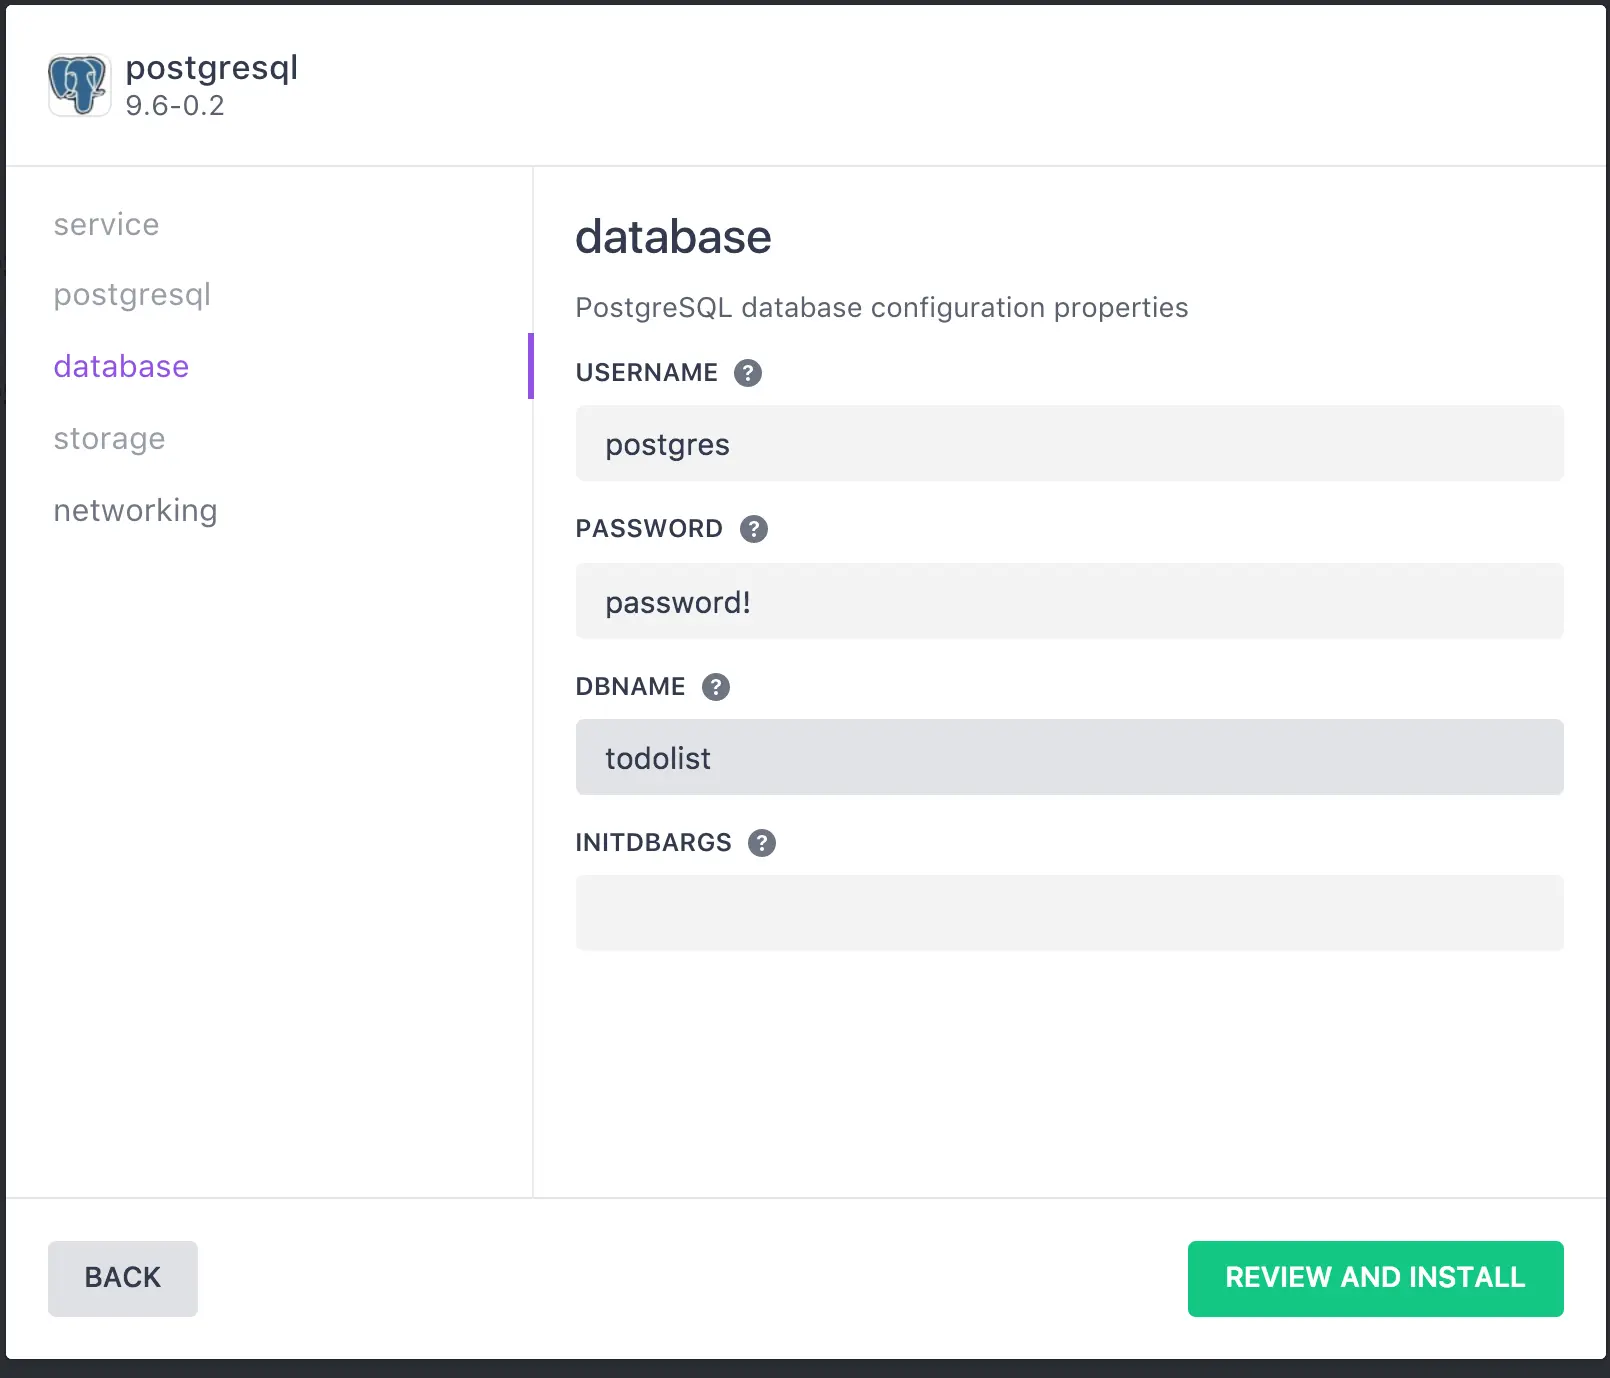Click REVIEW AND INSTALL button
The width and height of the screenshot is (1610, 1378).
tap(1375, 1278)
